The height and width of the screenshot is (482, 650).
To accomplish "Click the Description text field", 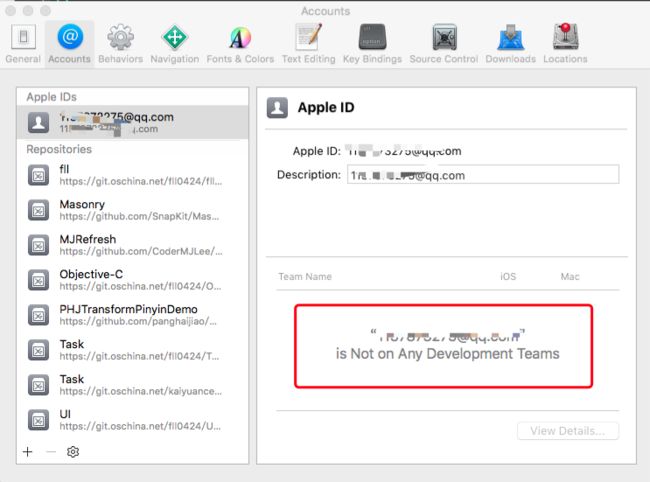I will click(x=483, y=174).
